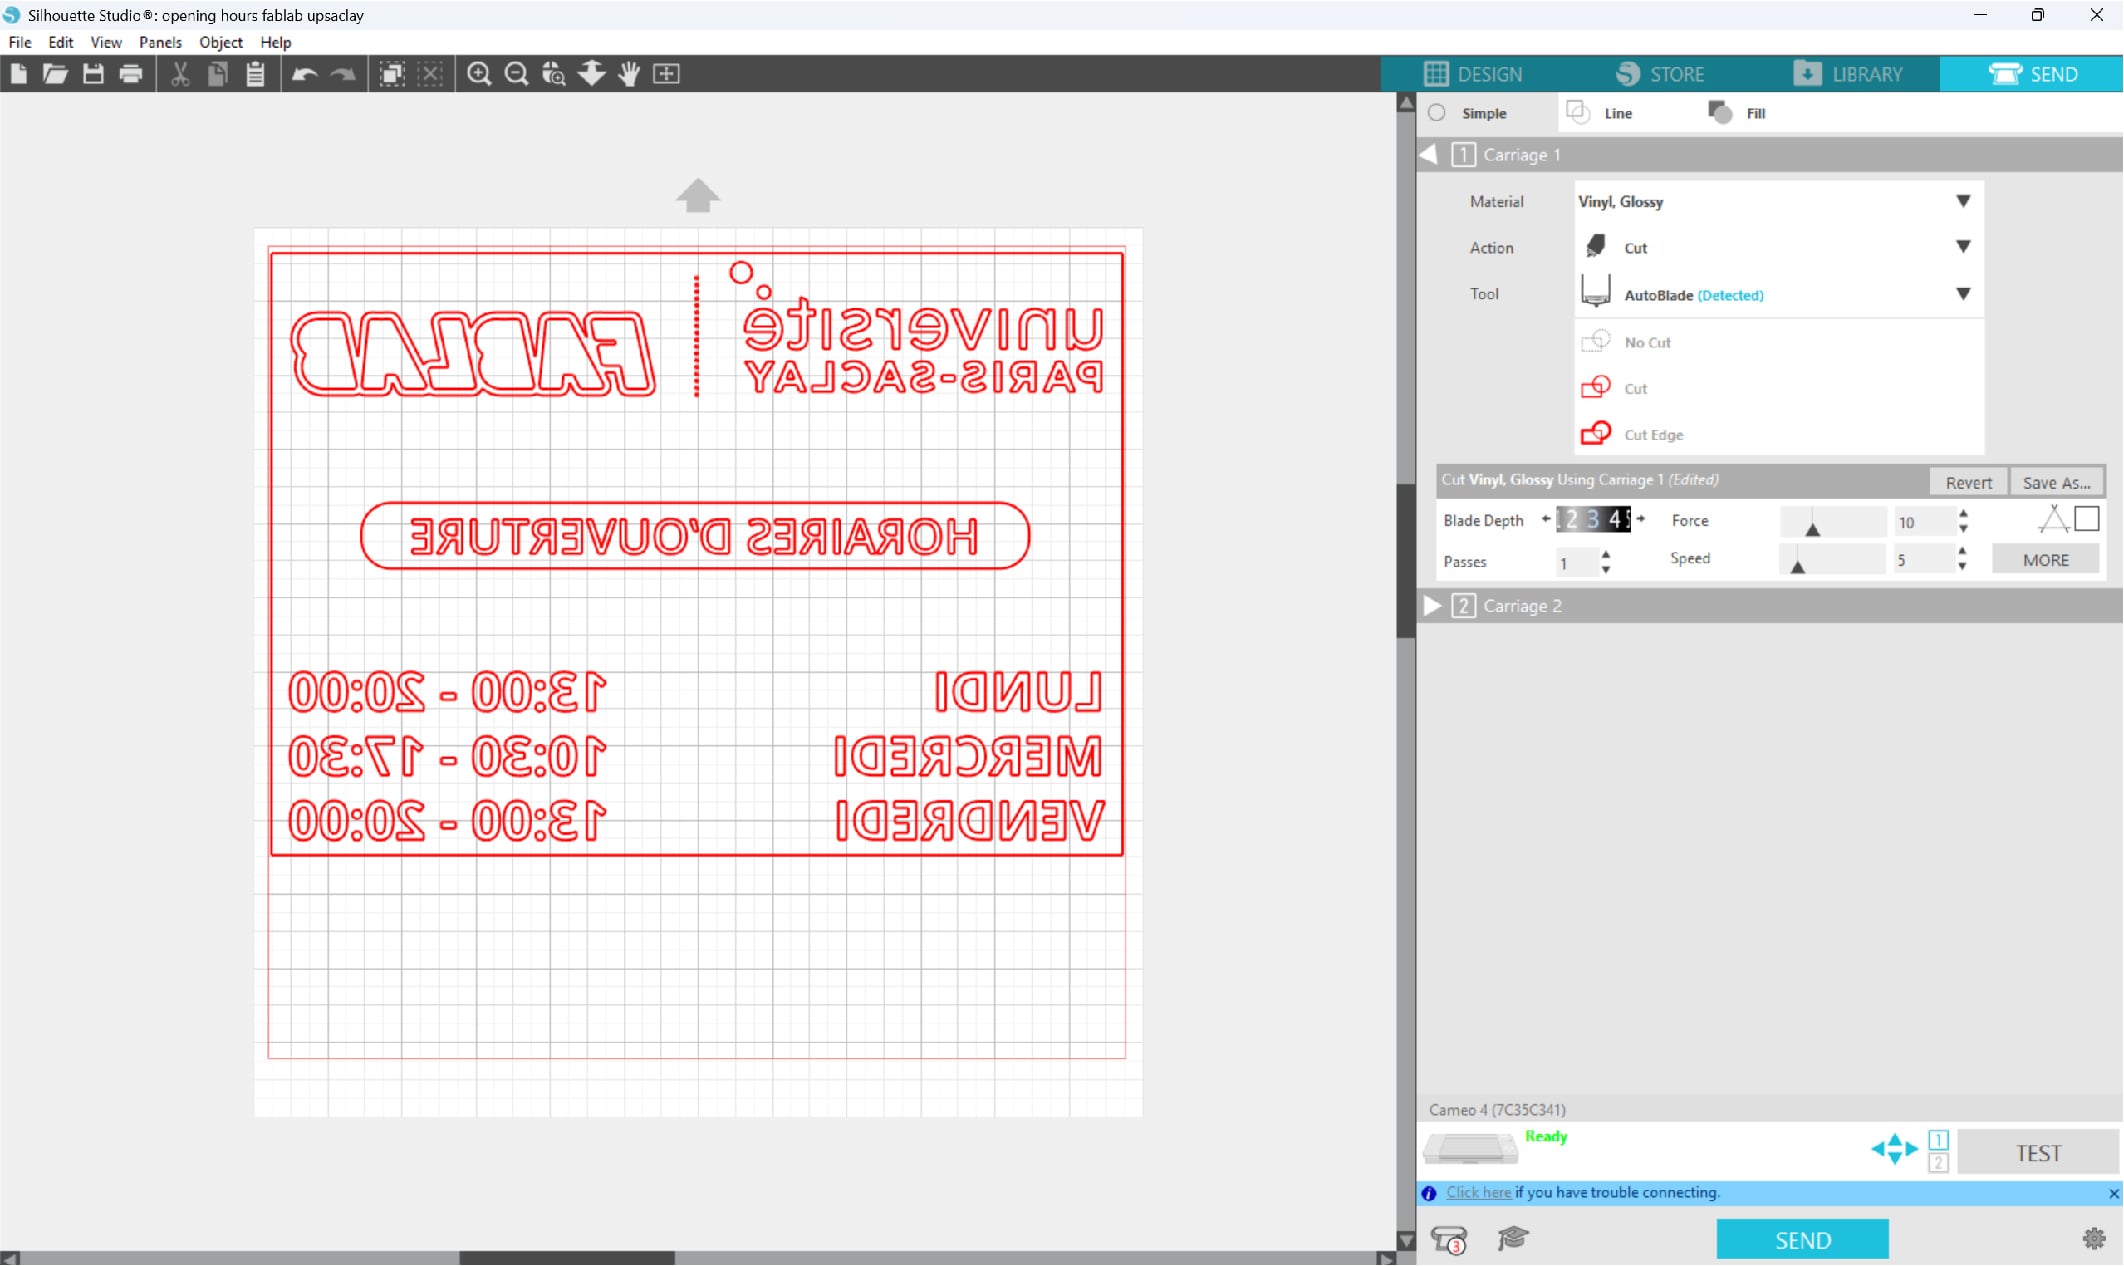Click the graduation cap tutorials icon
2124x1266 pixels.
tap(1512, 1239)
